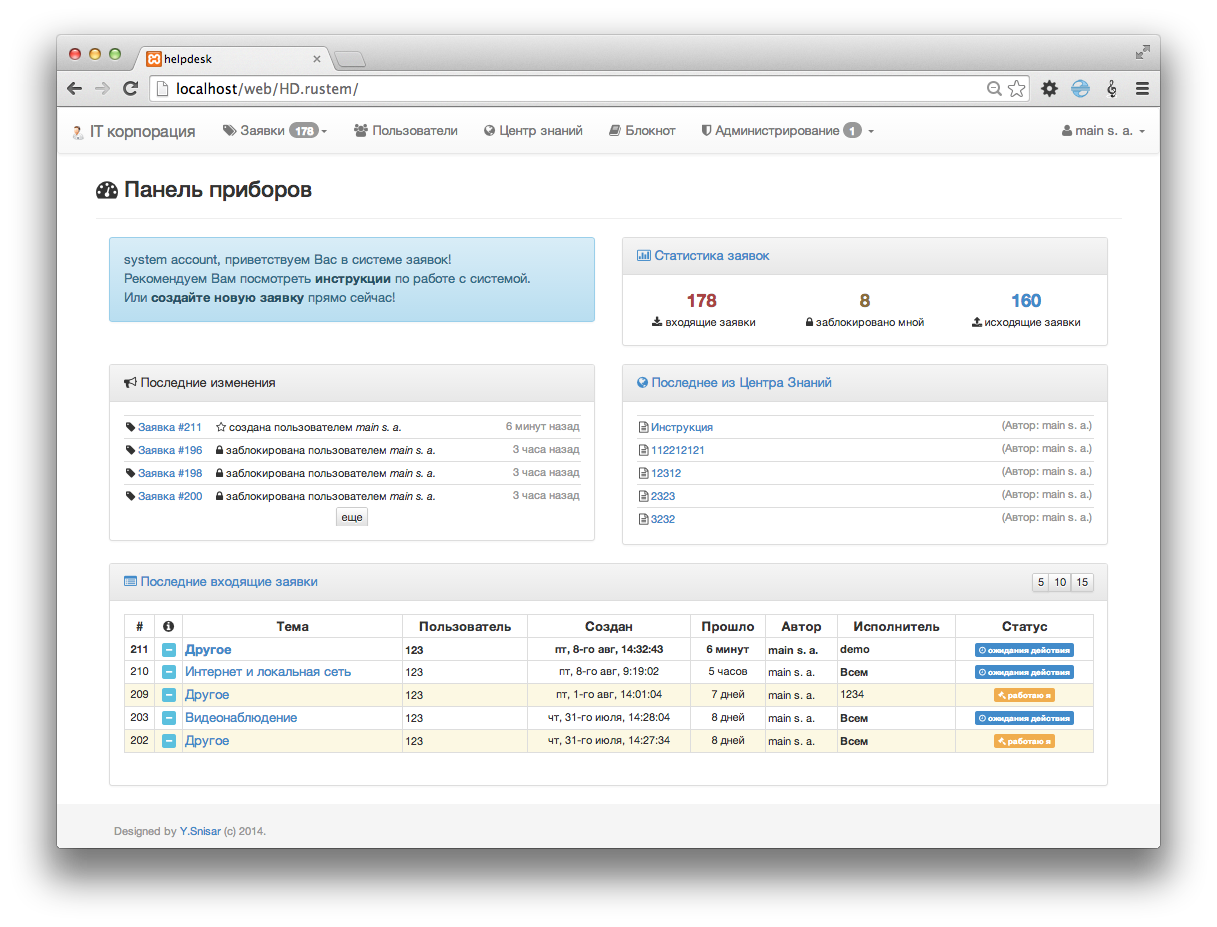1217x927 pixels.
Task: Select the helpdesk browser tab
Action: (x=232, y=59)
